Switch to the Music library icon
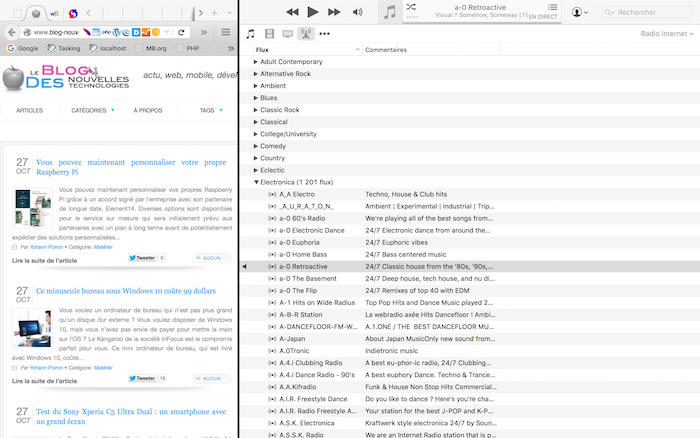The image size is (700, 438). pos(251,33)
